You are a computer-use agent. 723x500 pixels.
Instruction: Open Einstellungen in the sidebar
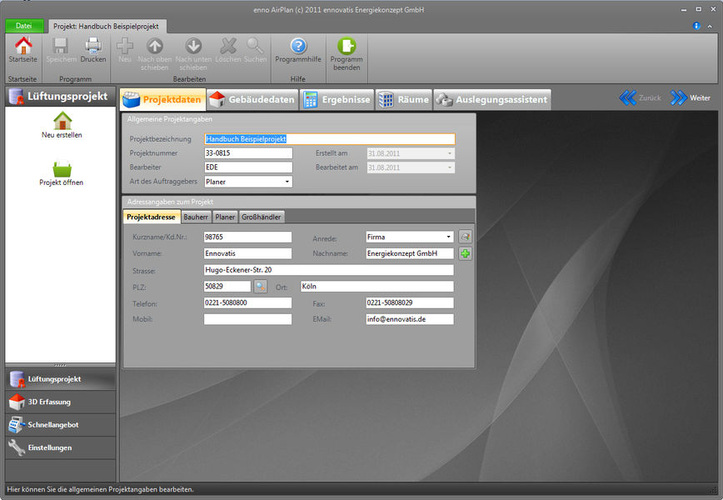50,448
